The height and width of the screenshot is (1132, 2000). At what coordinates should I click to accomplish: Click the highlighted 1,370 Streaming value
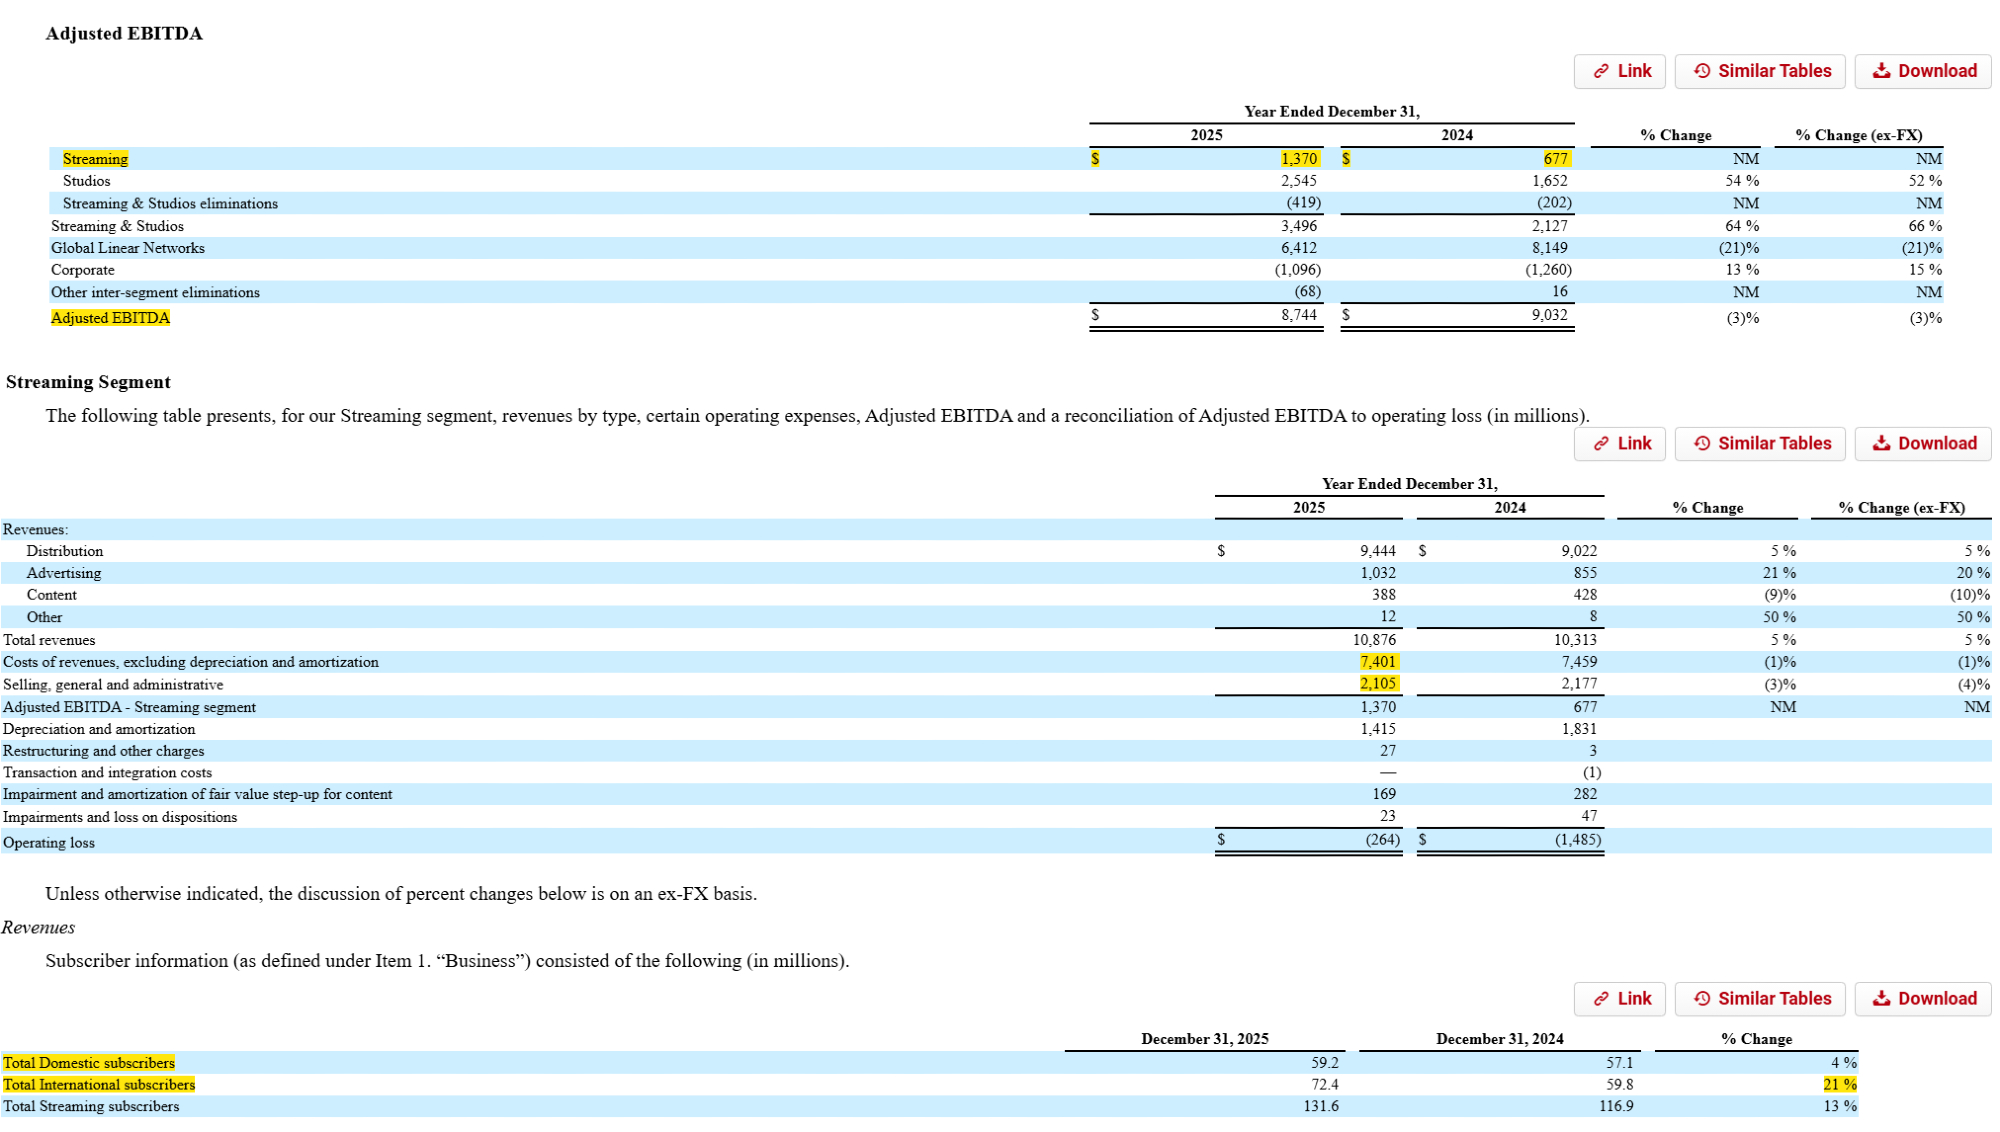tap(1299, 159)
